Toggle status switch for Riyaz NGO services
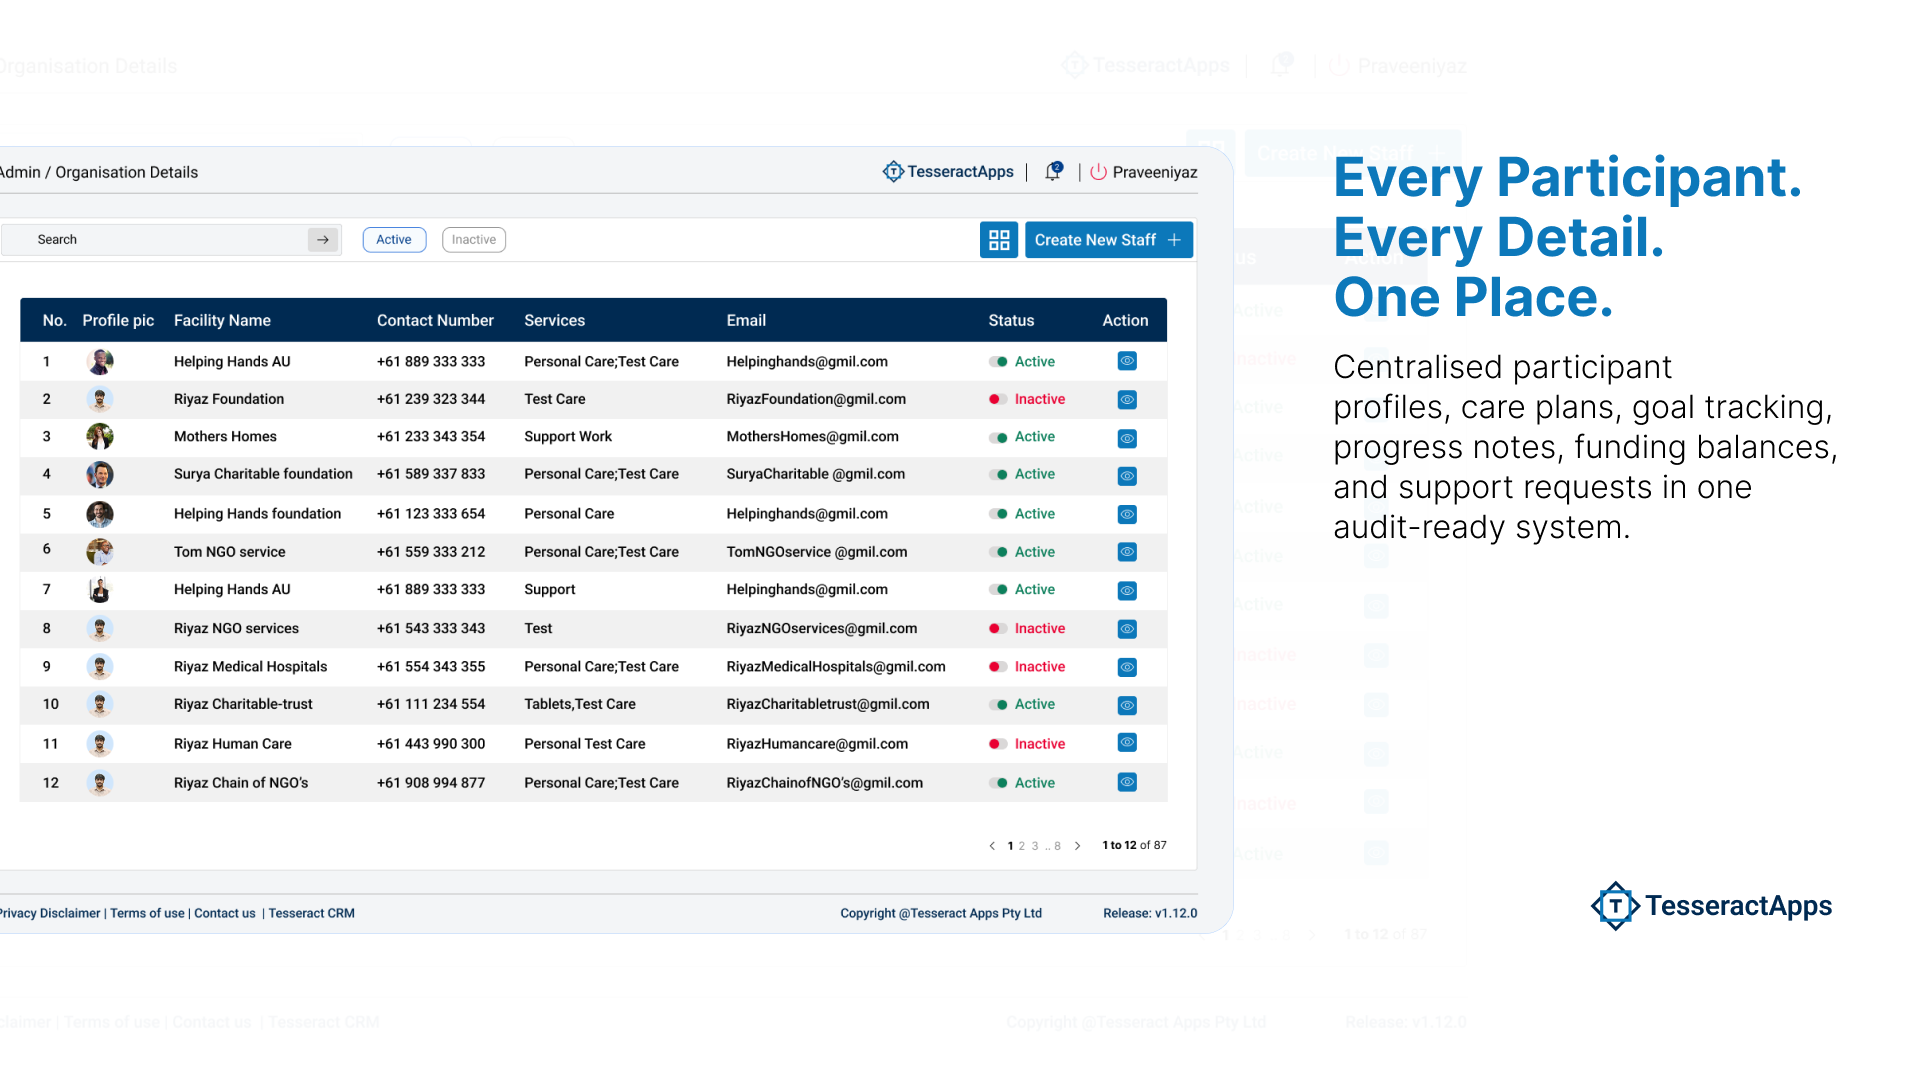Screen dimensions: 1920x1080 997,629
